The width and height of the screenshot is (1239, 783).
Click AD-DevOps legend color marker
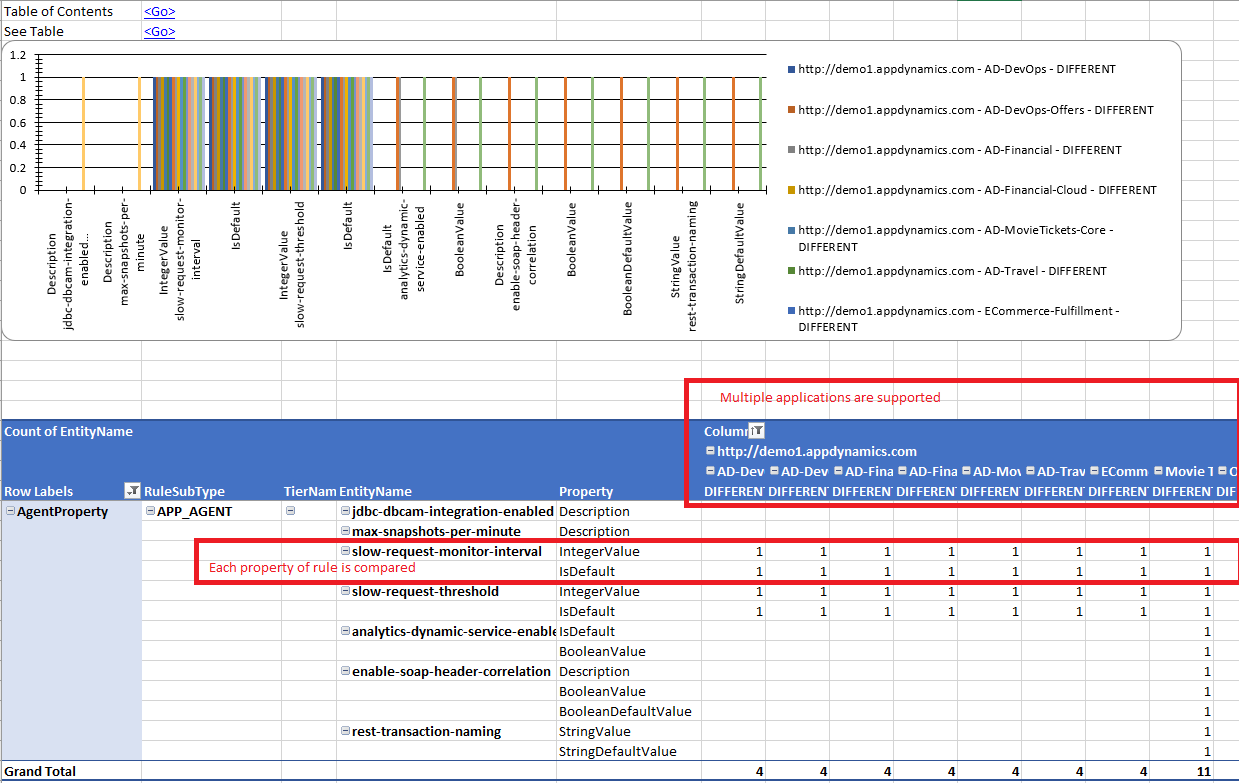click(x=791, y=70)
